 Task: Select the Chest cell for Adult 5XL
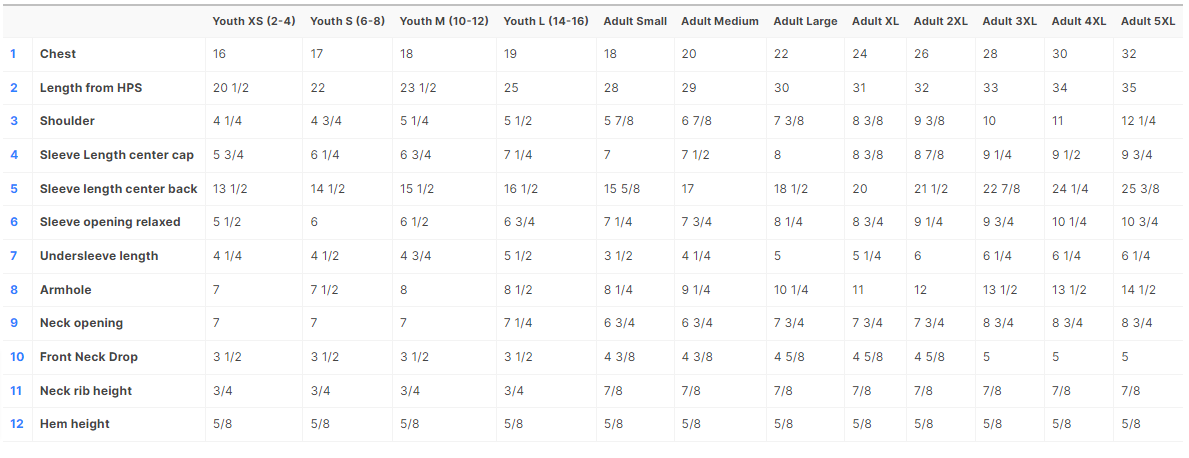coord(1129,54)
